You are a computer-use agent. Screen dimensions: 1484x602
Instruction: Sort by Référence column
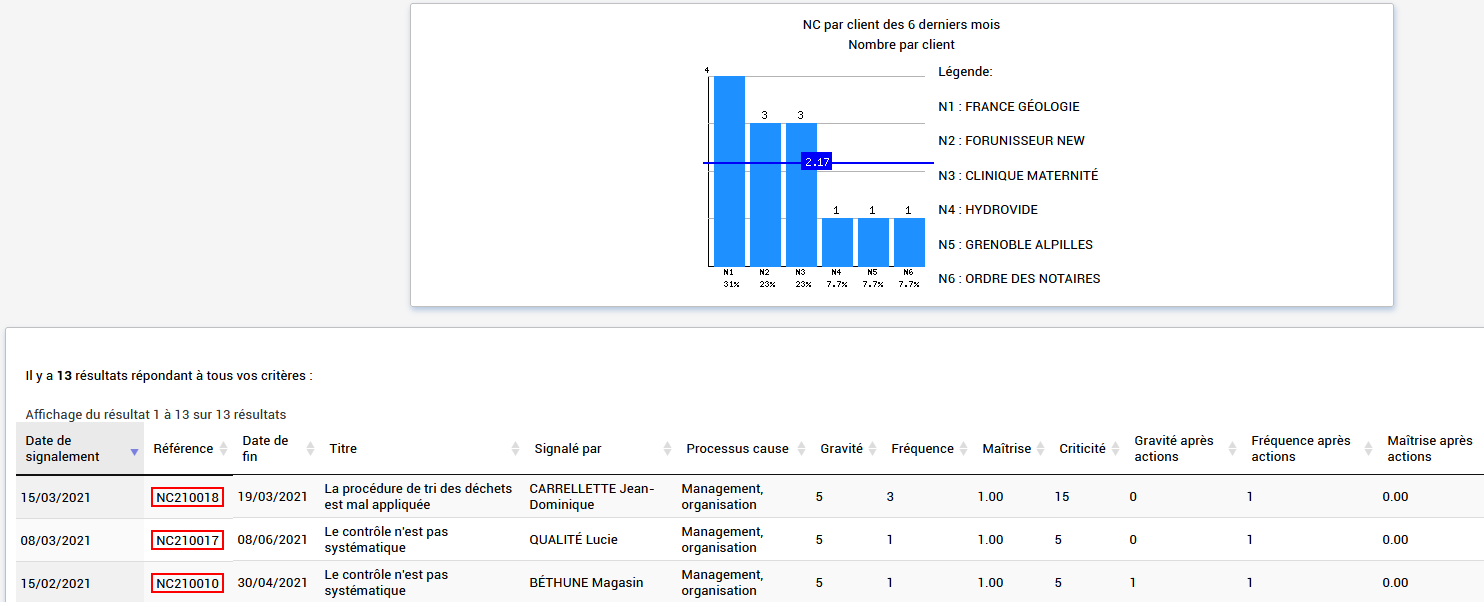[189, 448]
